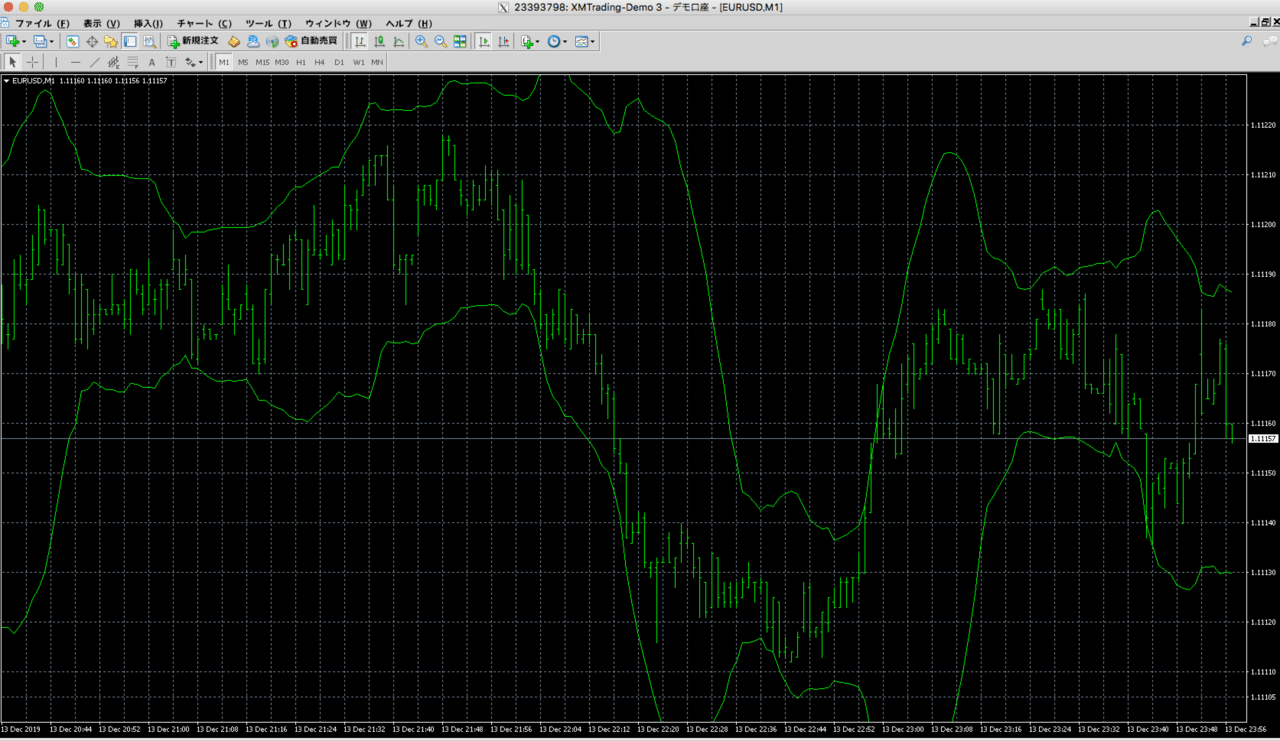Open the Strategy Tester icon
This screenshot has width=1280, height=741.
149,41
